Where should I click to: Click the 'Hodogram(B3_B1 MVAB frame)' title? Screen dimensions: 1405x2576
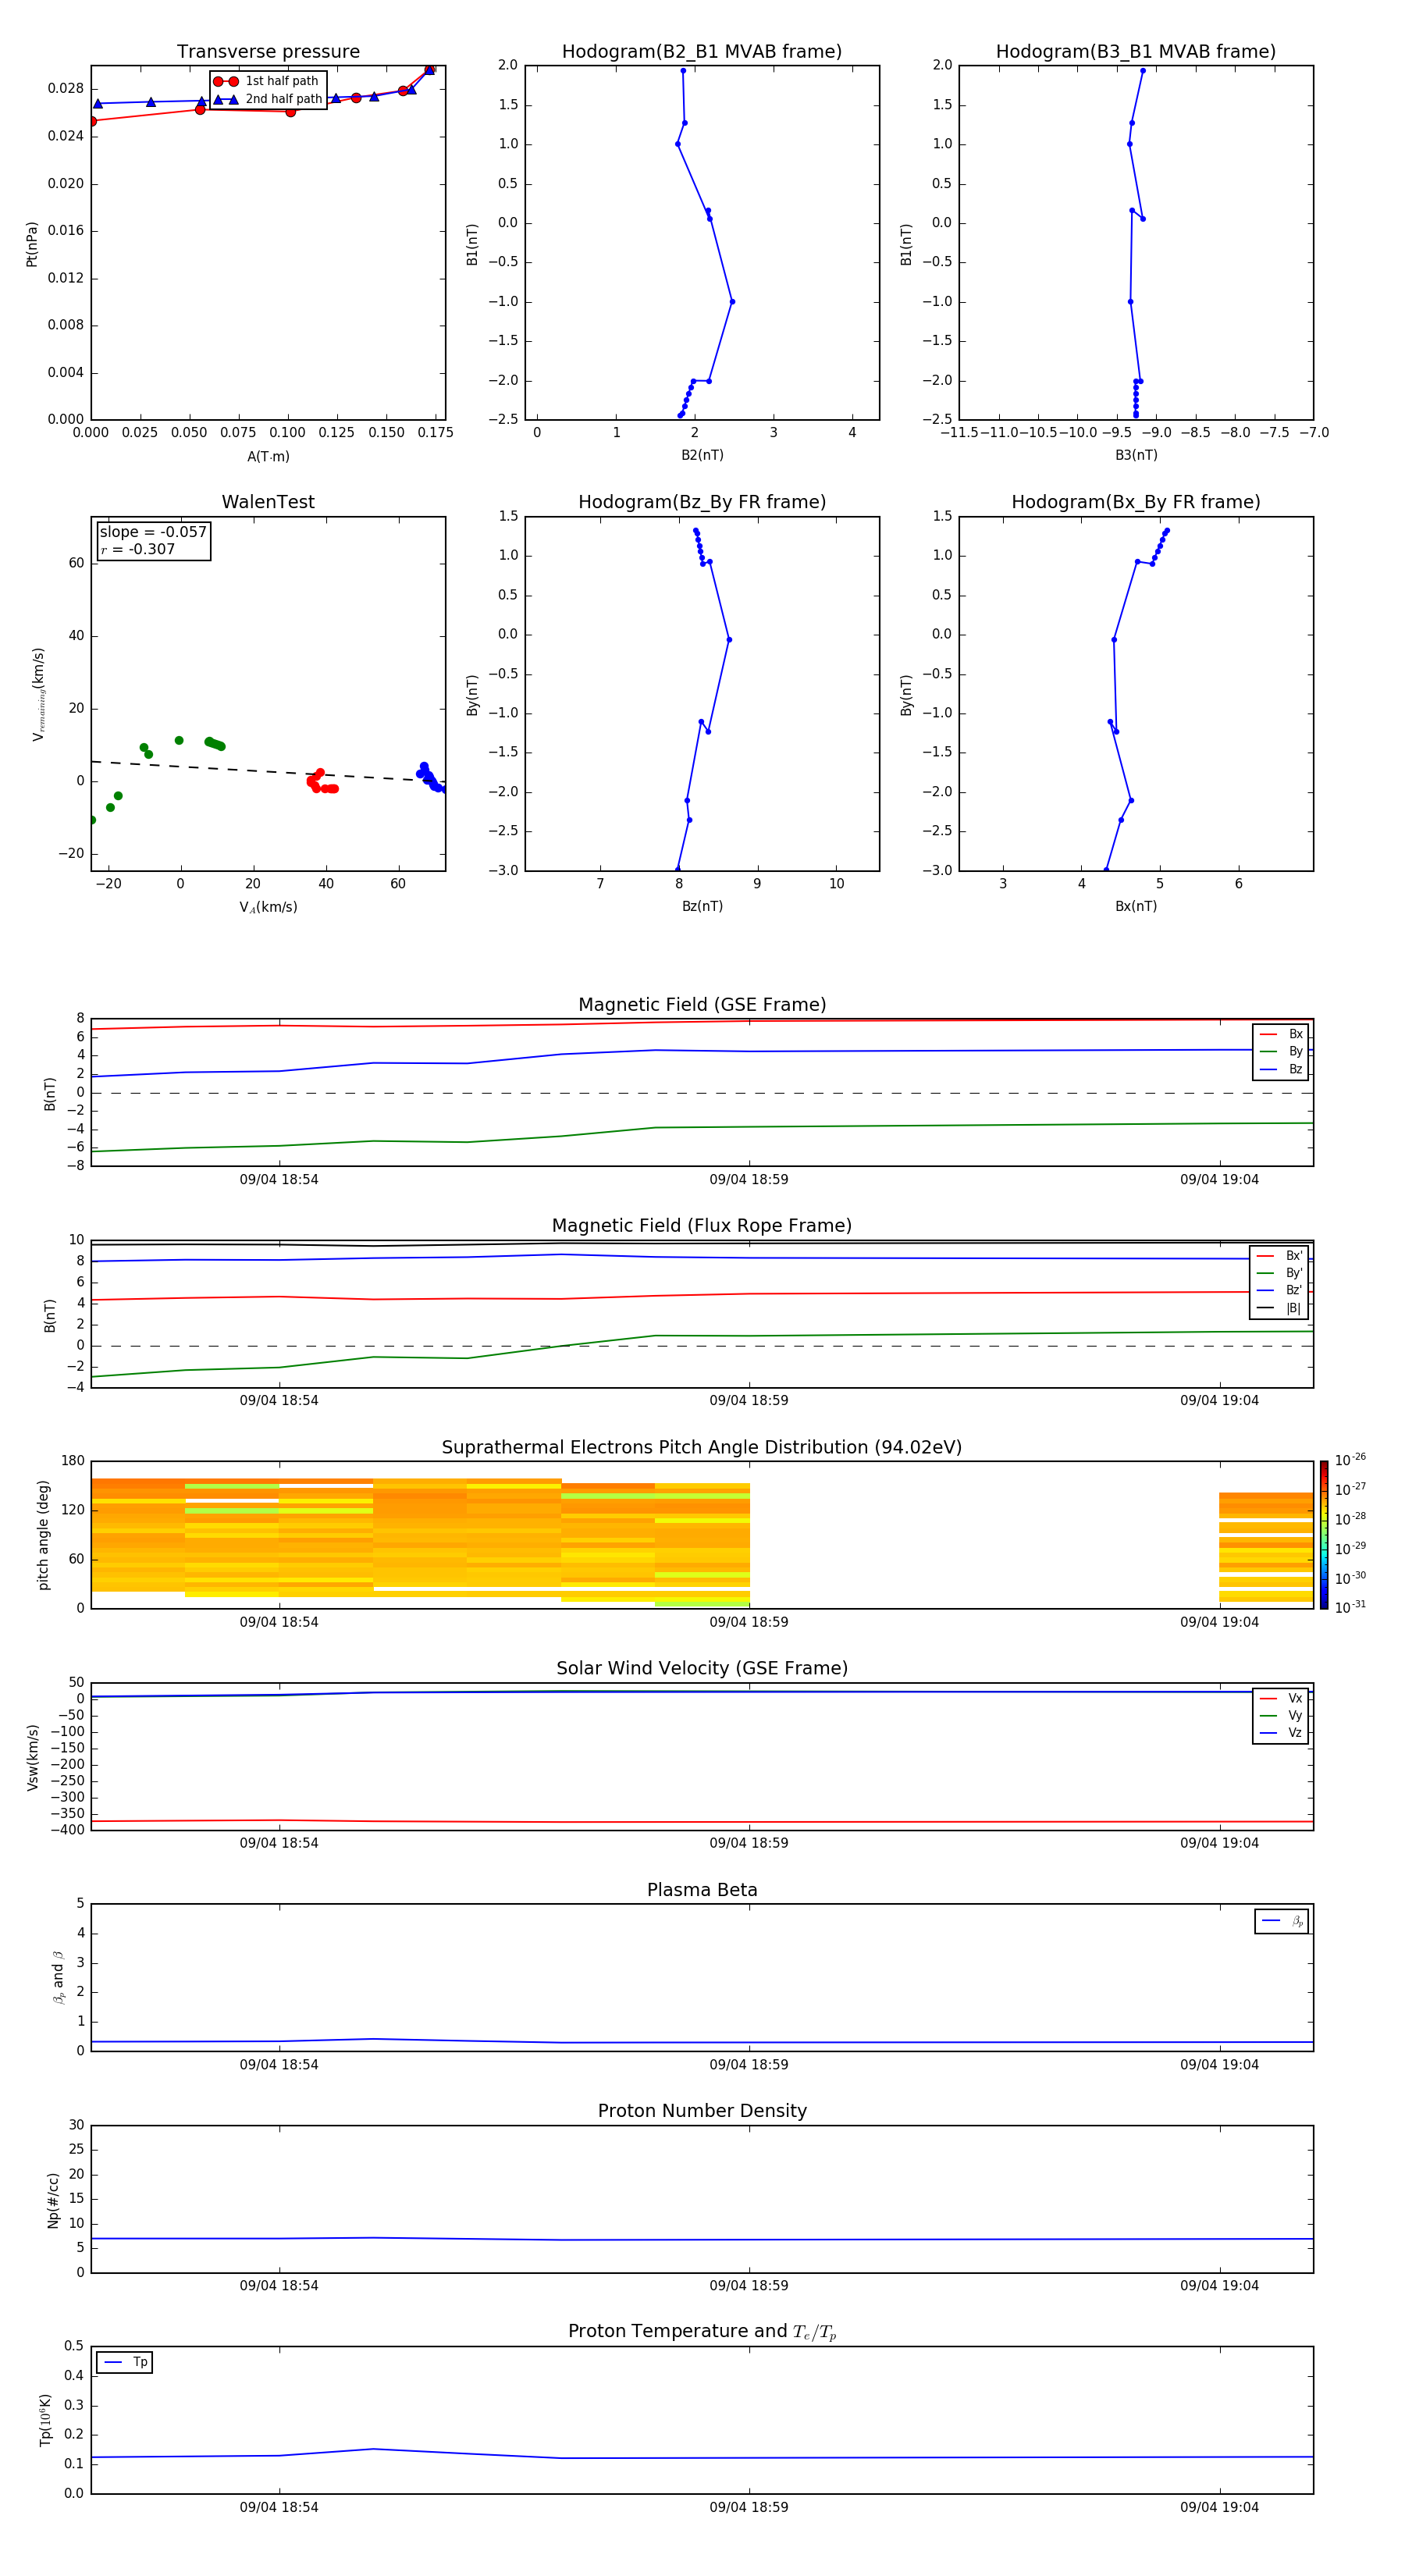pyautogui.click(x=1136, y=52)
